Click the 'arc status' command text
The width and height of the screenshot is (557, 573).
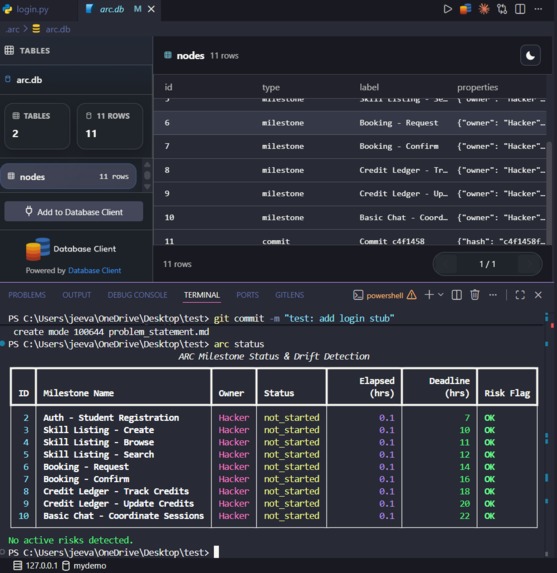point(239,344)
